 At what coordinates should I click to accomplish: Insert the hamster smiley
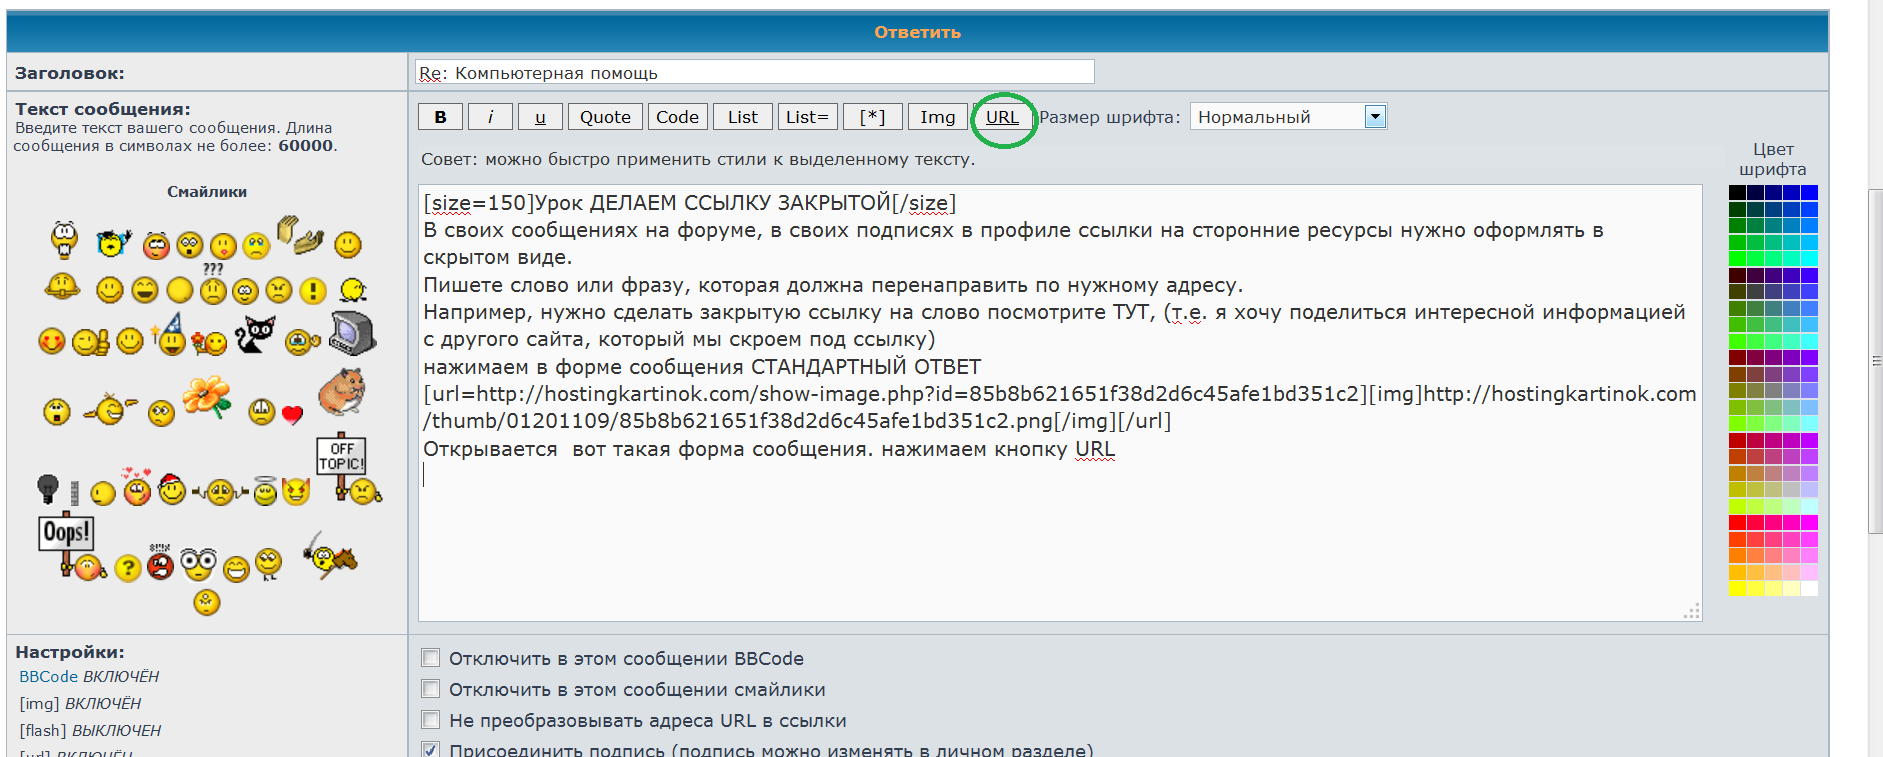[341, 391]
